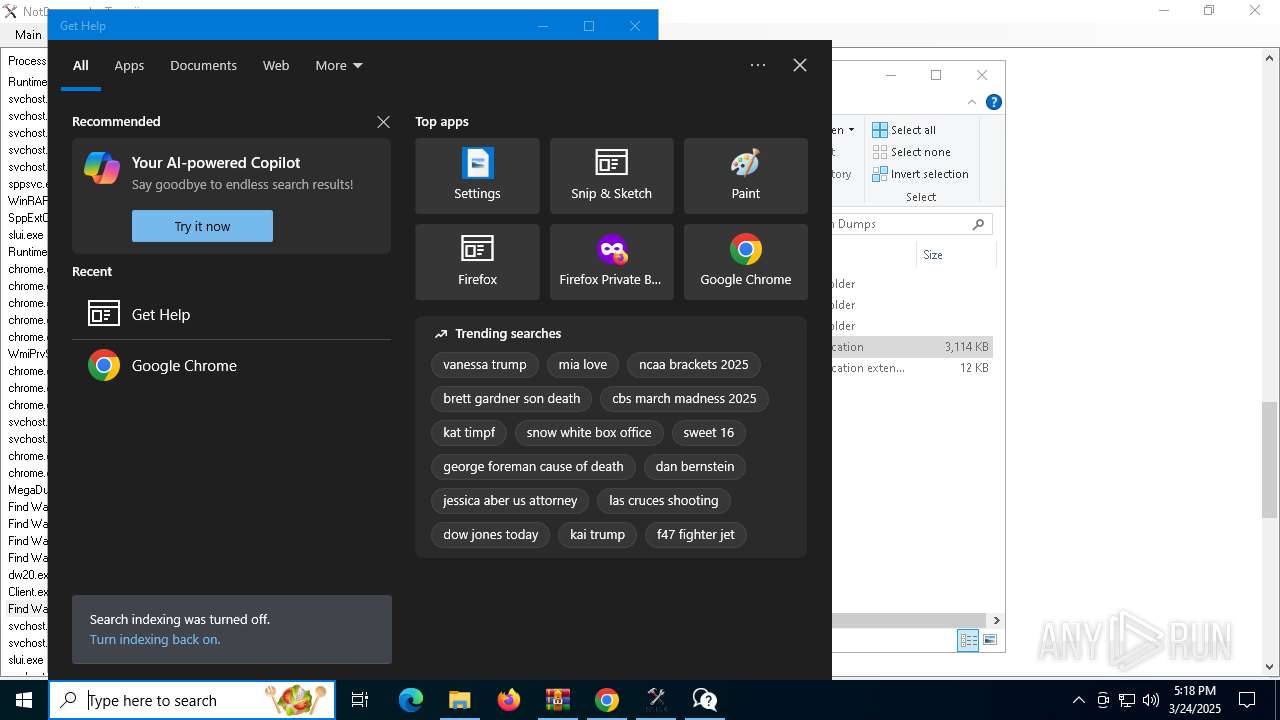Search trending 'ncaa brackets 2025'
1280x720 pixels.
[x=694, y=365]
